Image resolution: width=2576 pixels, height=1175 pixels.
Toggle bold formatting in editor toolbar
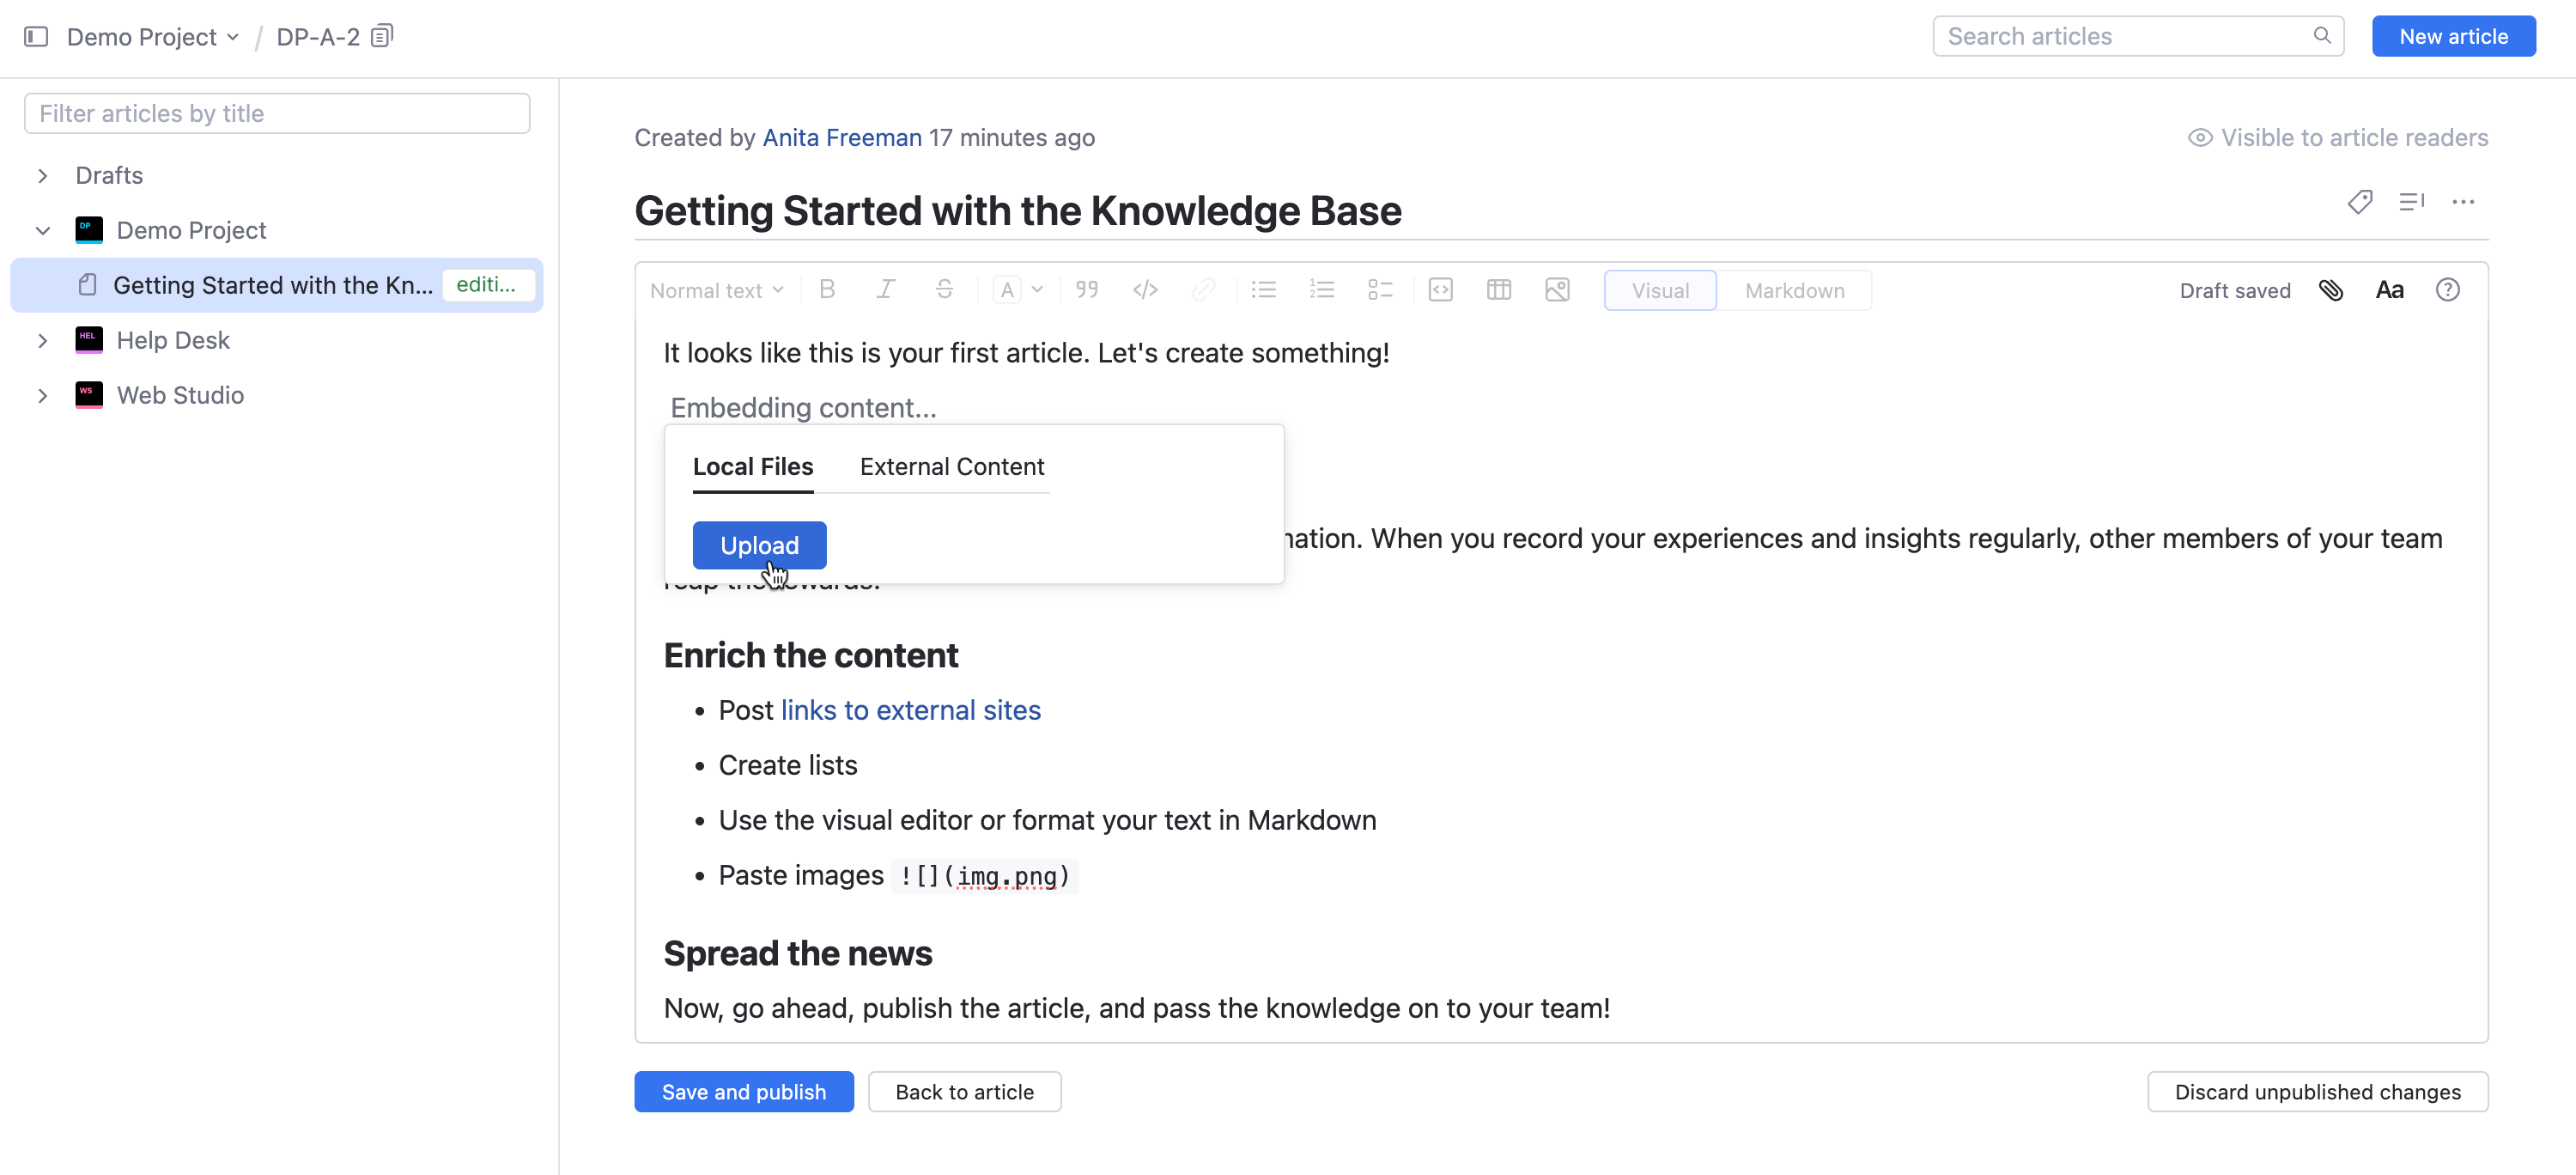click(x=827, y=290)
